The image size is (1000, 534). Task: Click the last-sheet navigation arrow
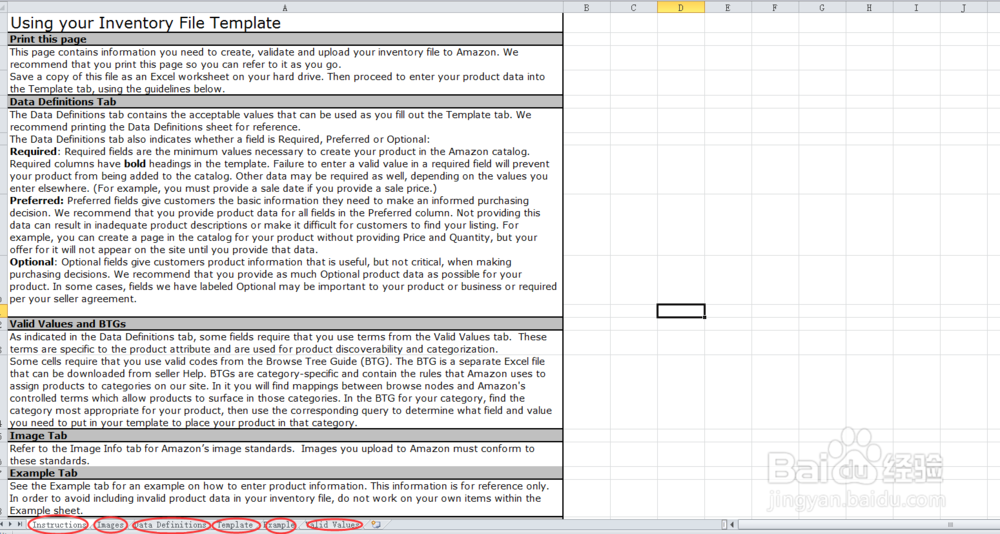pyautogui.click(x=21, y=524)
